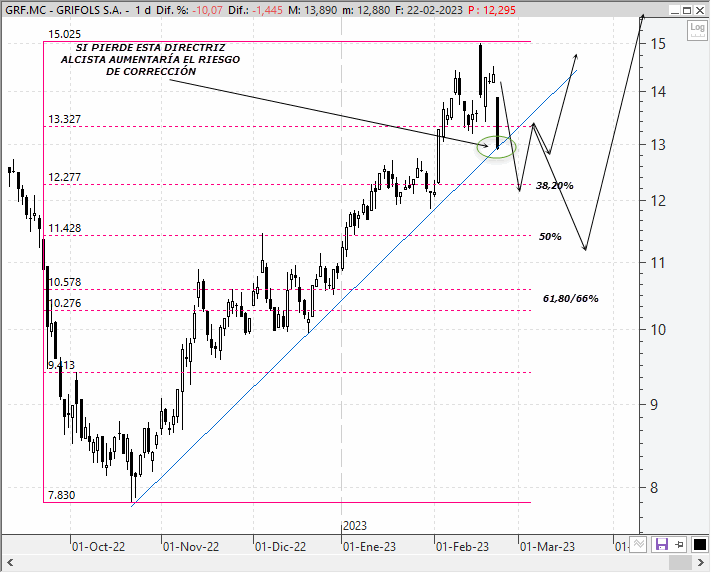This screenshot has width=711, height=573.
Task: Click the 11.428 level label
Action: (x=64, y=228)
